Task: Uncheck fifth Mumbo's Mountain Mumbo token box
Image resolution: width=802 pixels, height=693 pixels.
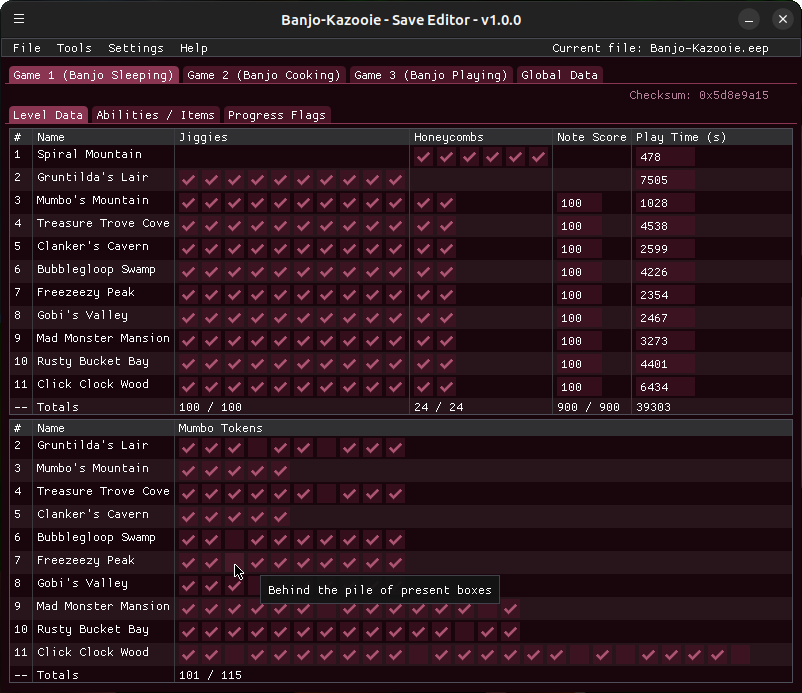Action: click(x=281, y=471)
